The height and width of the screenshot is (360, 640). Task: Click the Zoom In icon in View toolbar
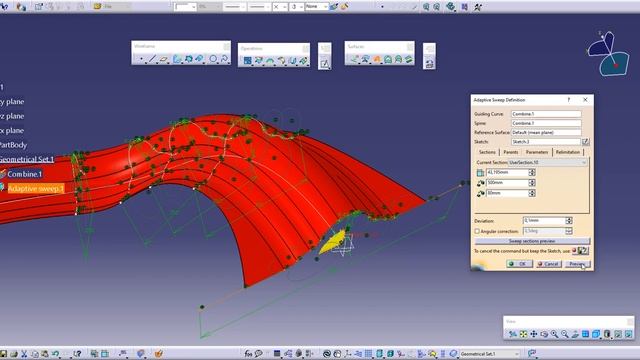pos(554,334)
